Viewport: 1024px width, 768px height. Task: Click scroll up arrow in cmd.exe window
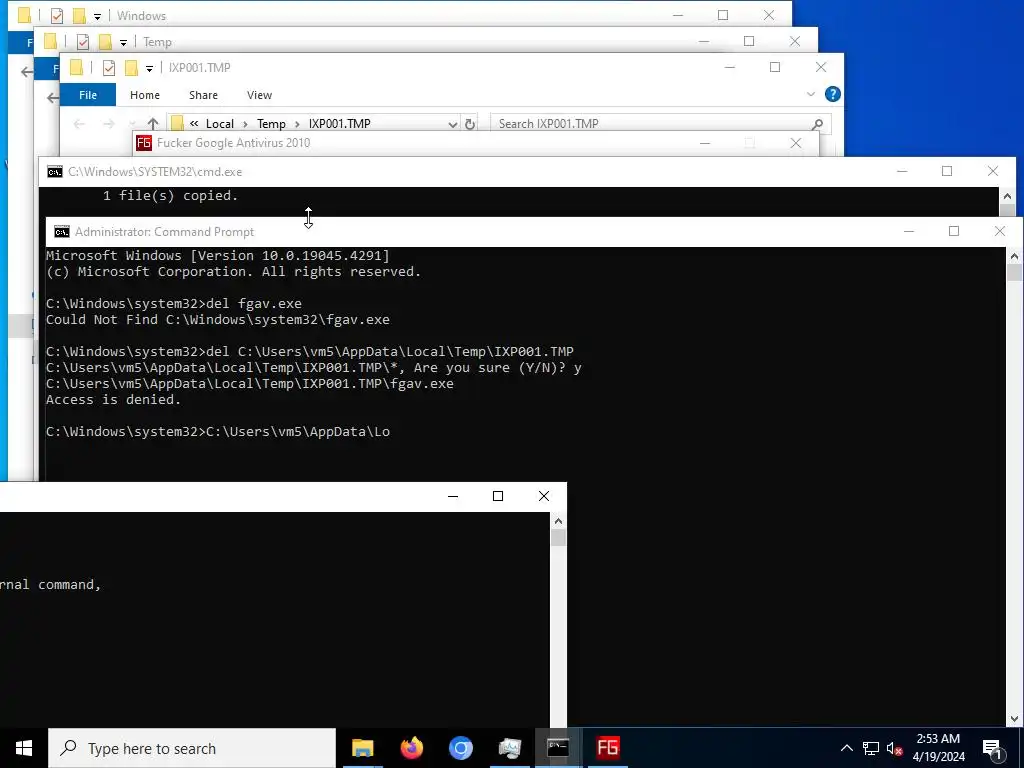[x=1007, y=196]
